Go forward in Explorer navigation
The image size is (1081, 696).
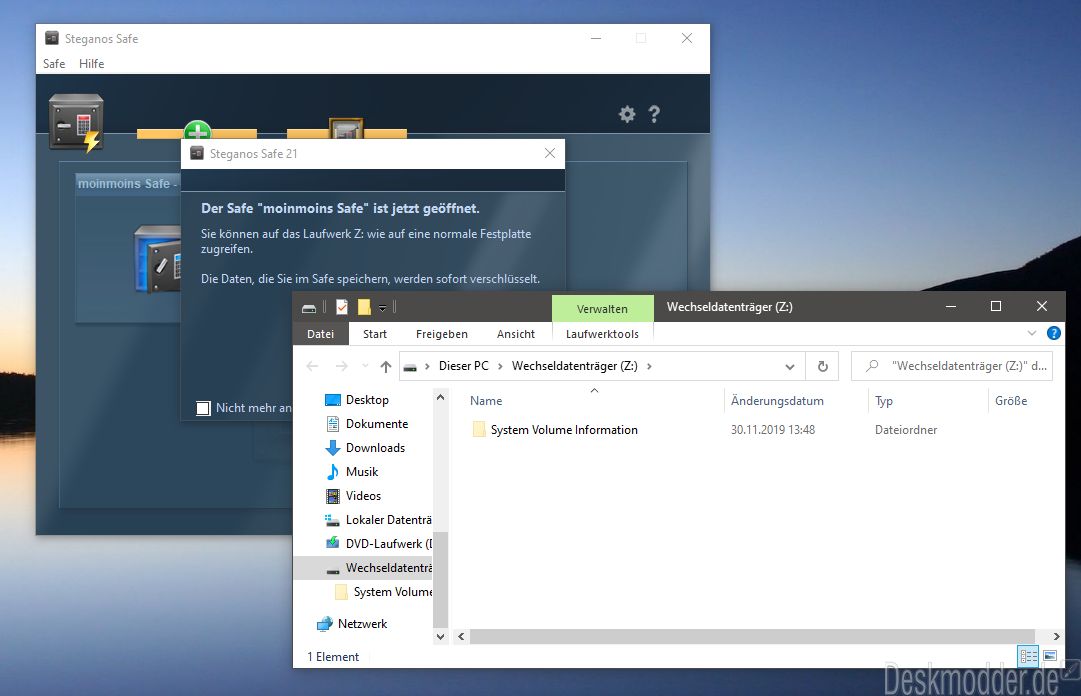tap(341, 366)
